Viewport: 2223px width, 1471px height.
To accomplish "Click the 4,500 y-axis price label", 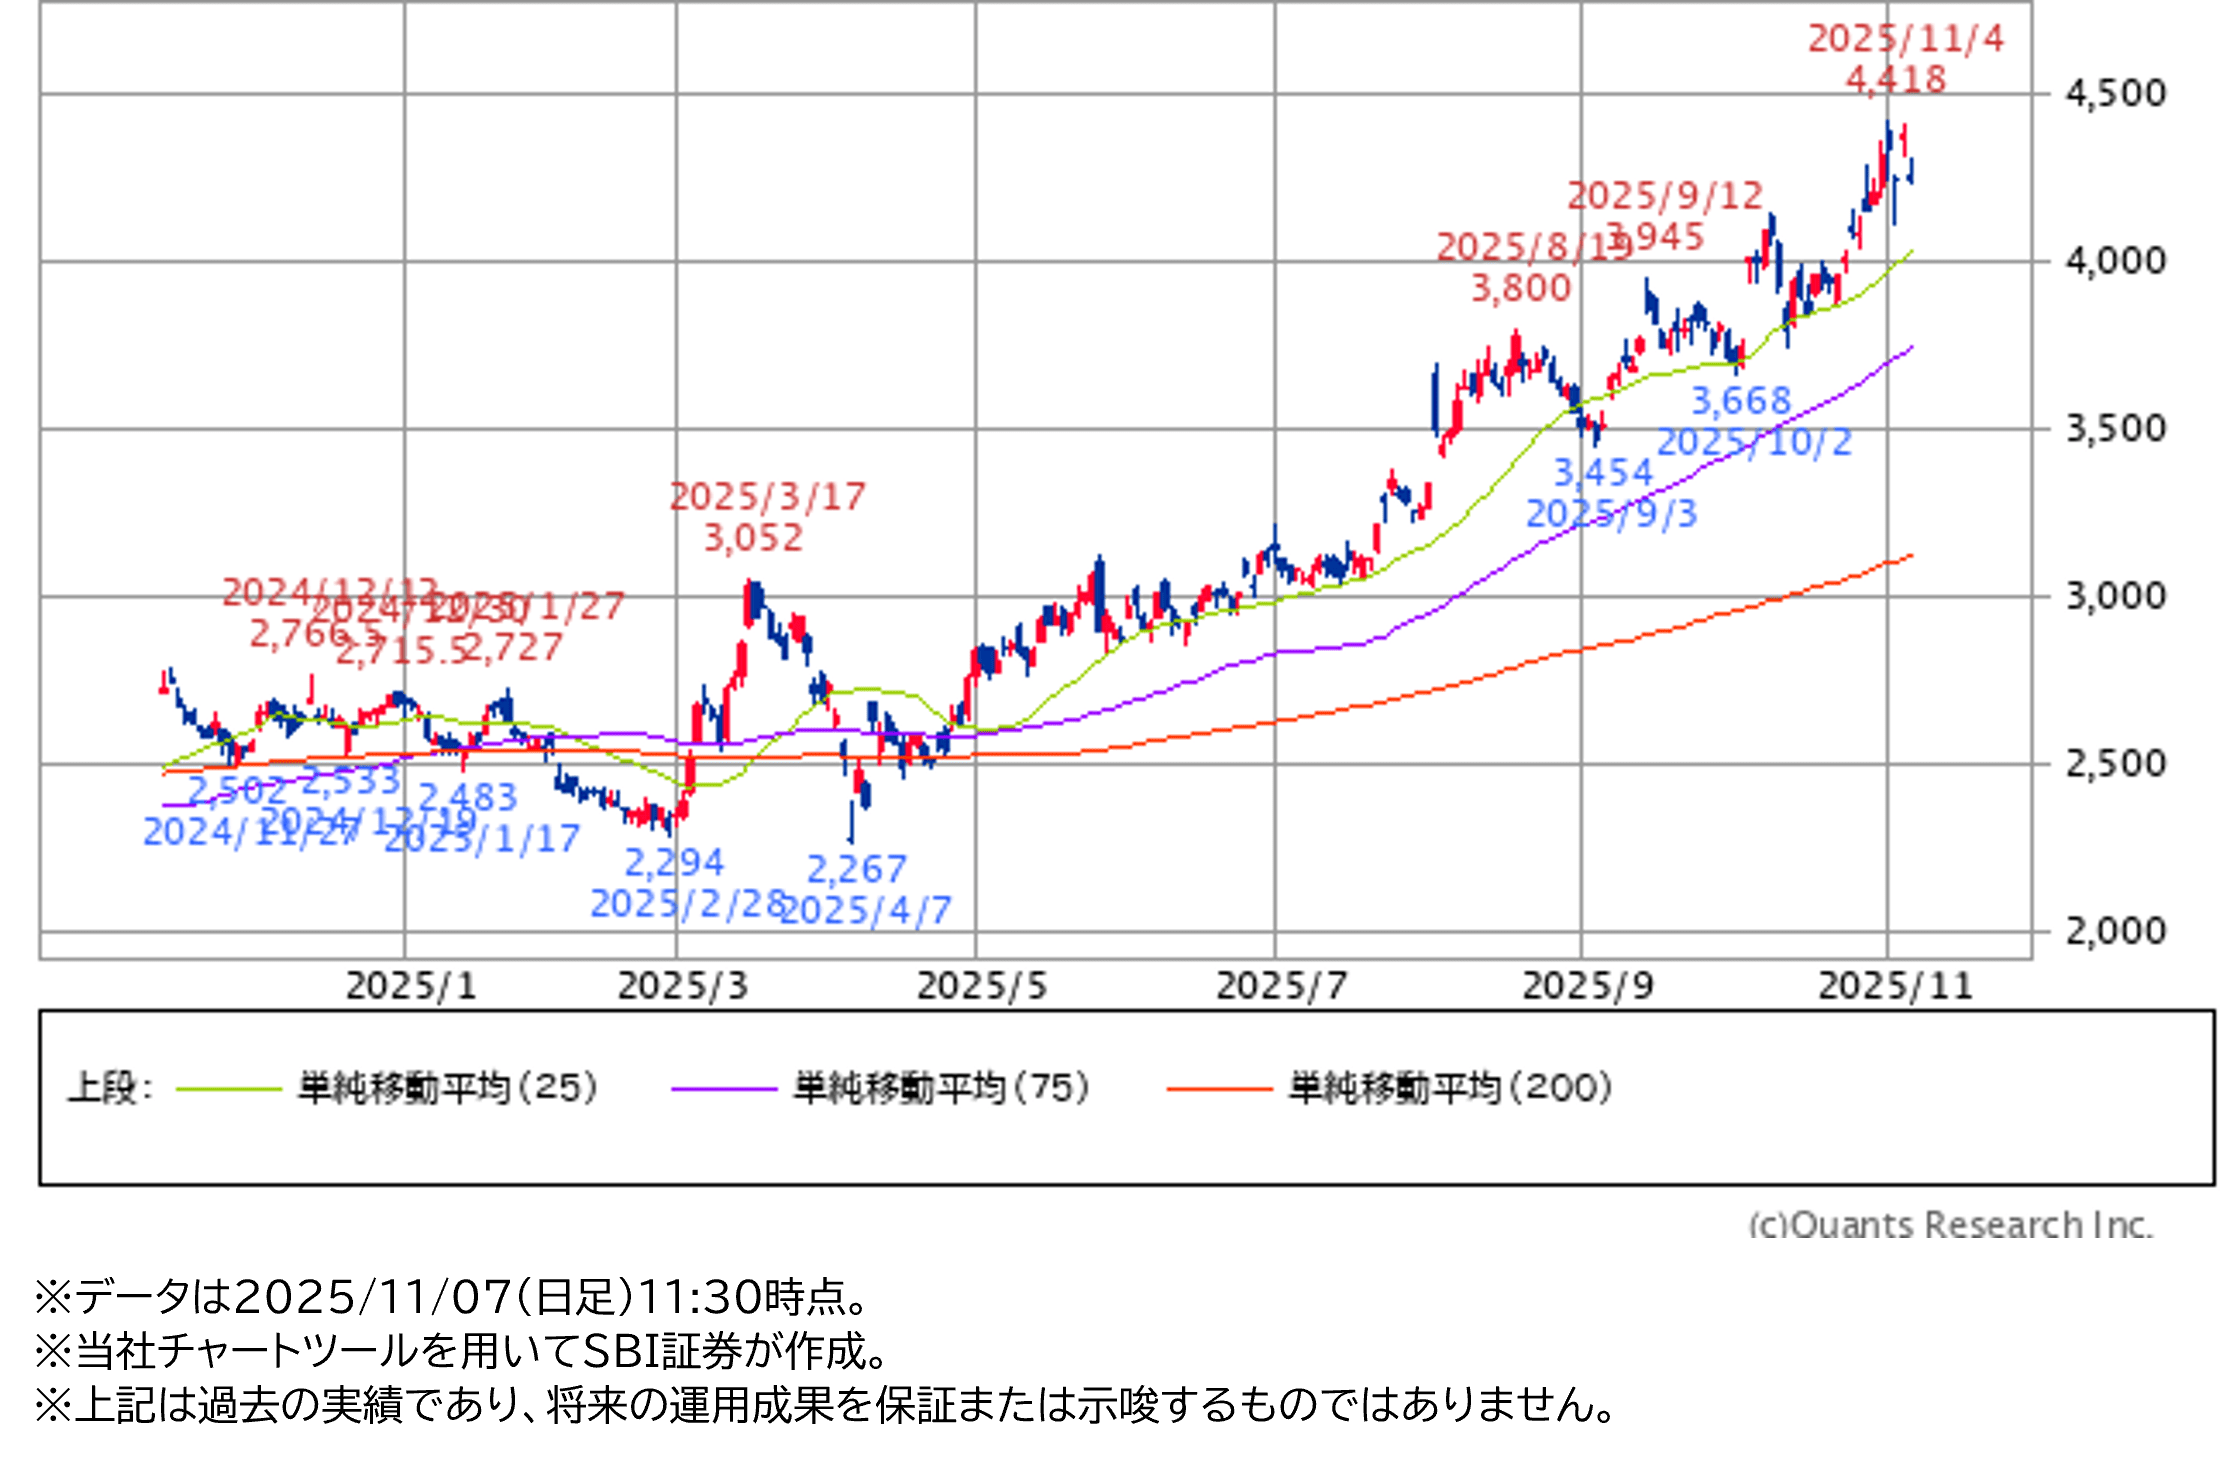I will coord(2115,94).
